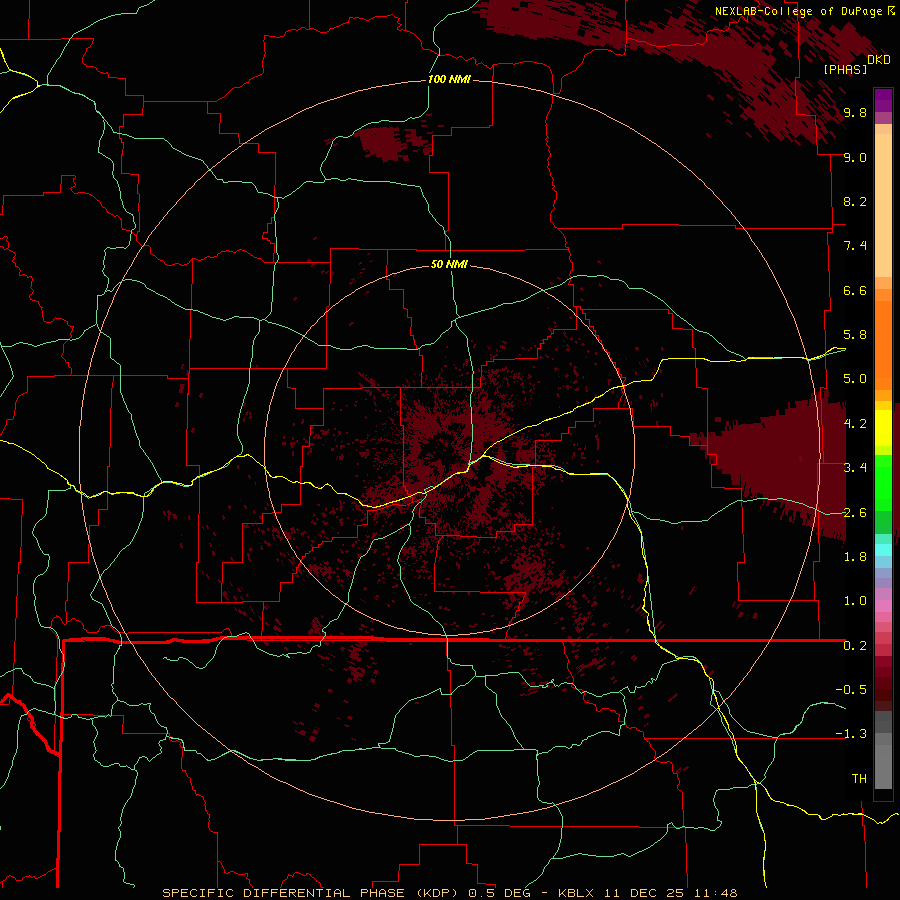Click the 3.4 scale value label
This screenshot has width=900, height=900.
[855, 468]
